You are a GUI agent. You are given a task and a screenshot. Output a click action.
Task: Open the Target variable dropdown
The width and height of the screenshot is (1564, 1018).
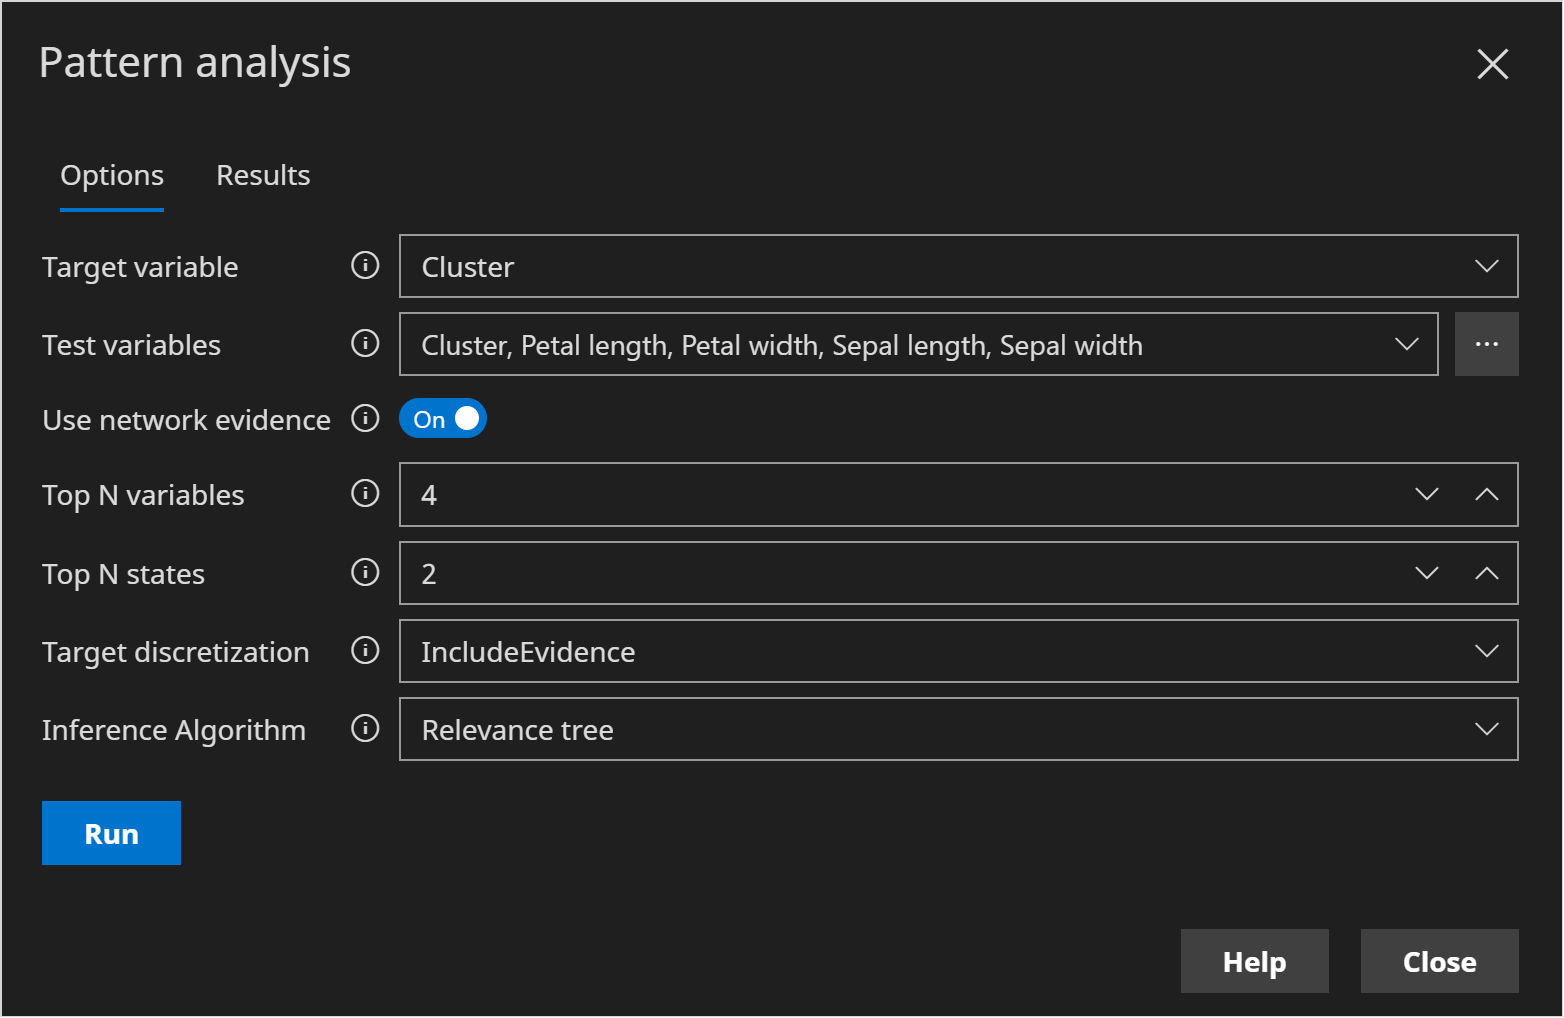pyautogui.click(x=1486, y=266)
